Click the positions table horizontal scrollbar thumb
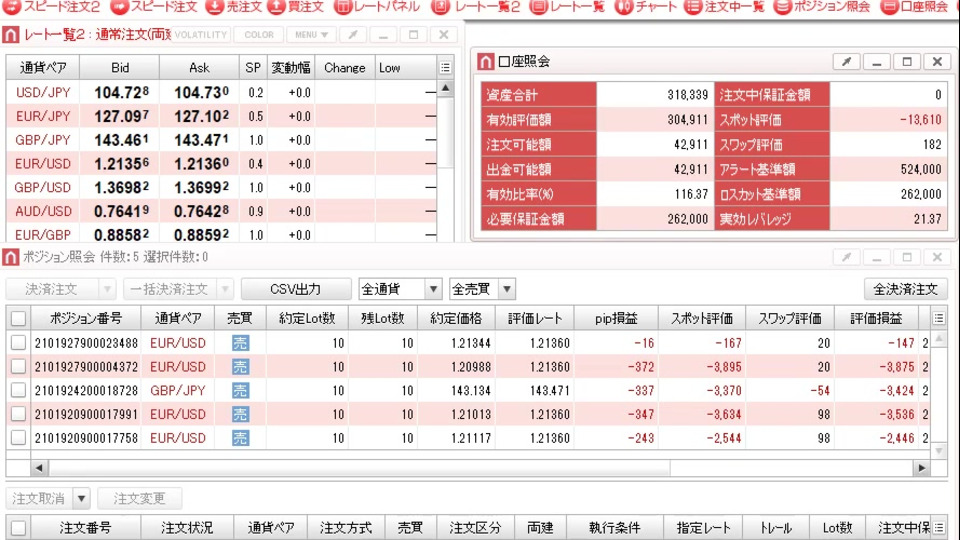Image resolution: width=960 pixels, height=540 pixels. [359, 468]
